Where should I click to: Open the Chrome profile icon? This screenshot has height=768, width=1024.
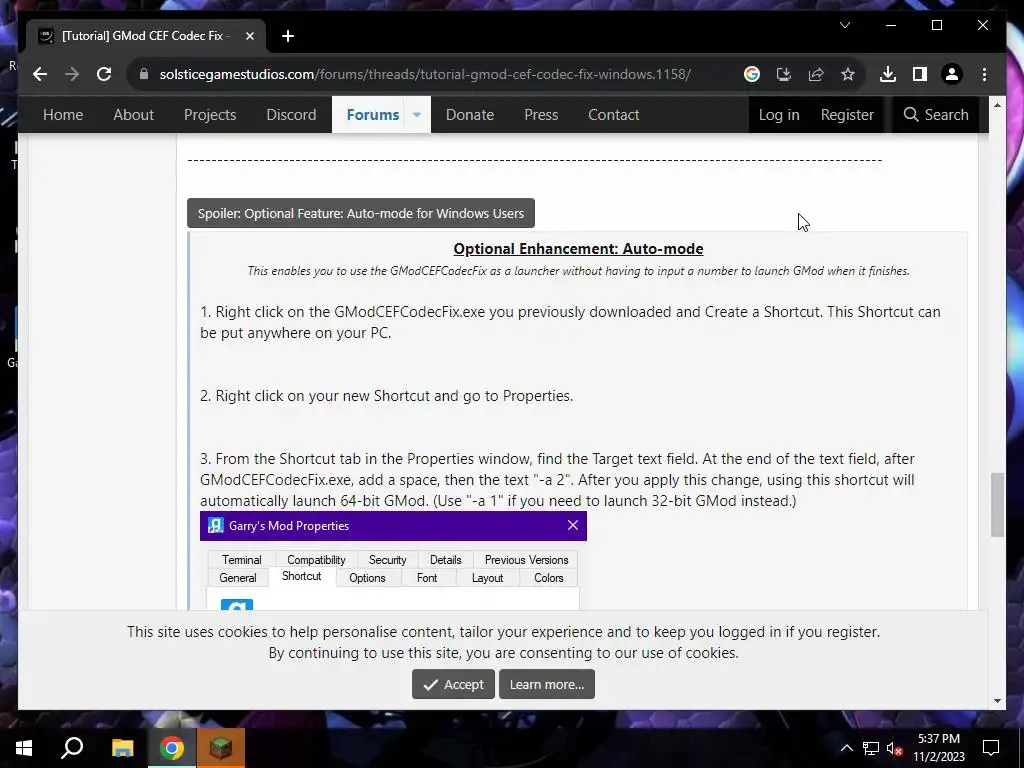(x=952, y=74)
